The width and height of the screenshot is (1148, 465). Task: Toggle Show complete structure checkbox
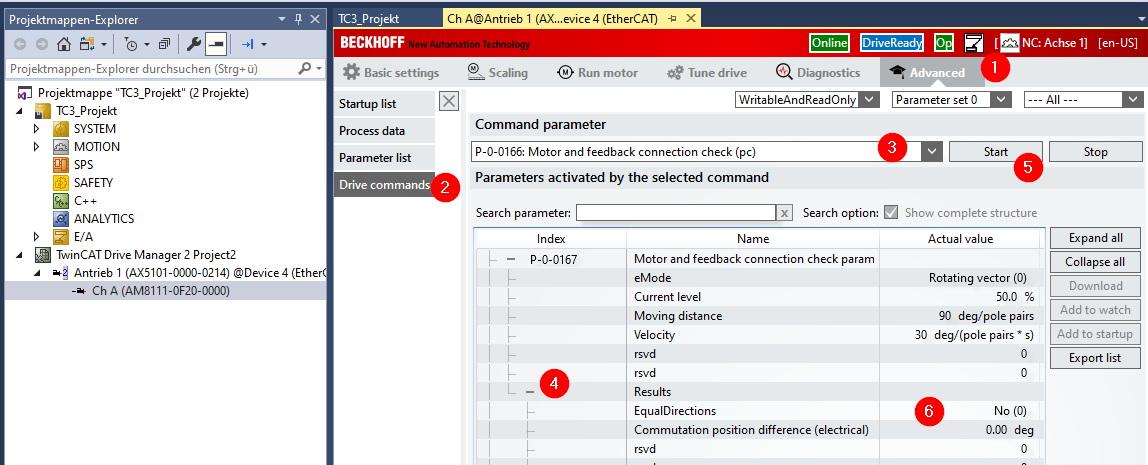coord(890,213)
